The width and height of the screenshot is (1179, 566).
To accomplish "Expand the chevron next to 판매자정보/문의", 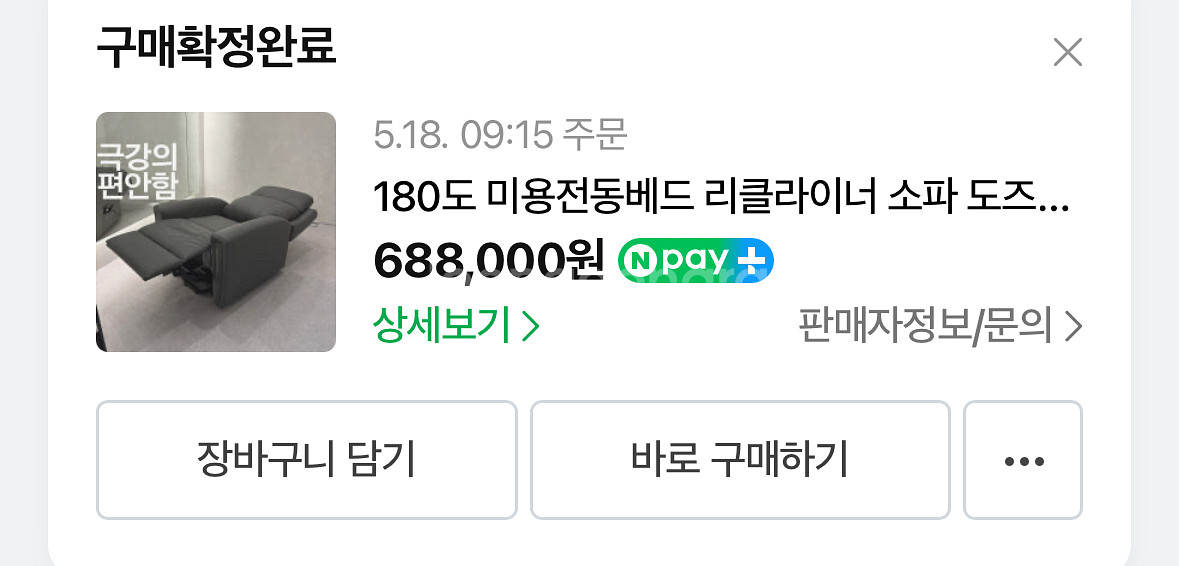I will point(1074,327).
